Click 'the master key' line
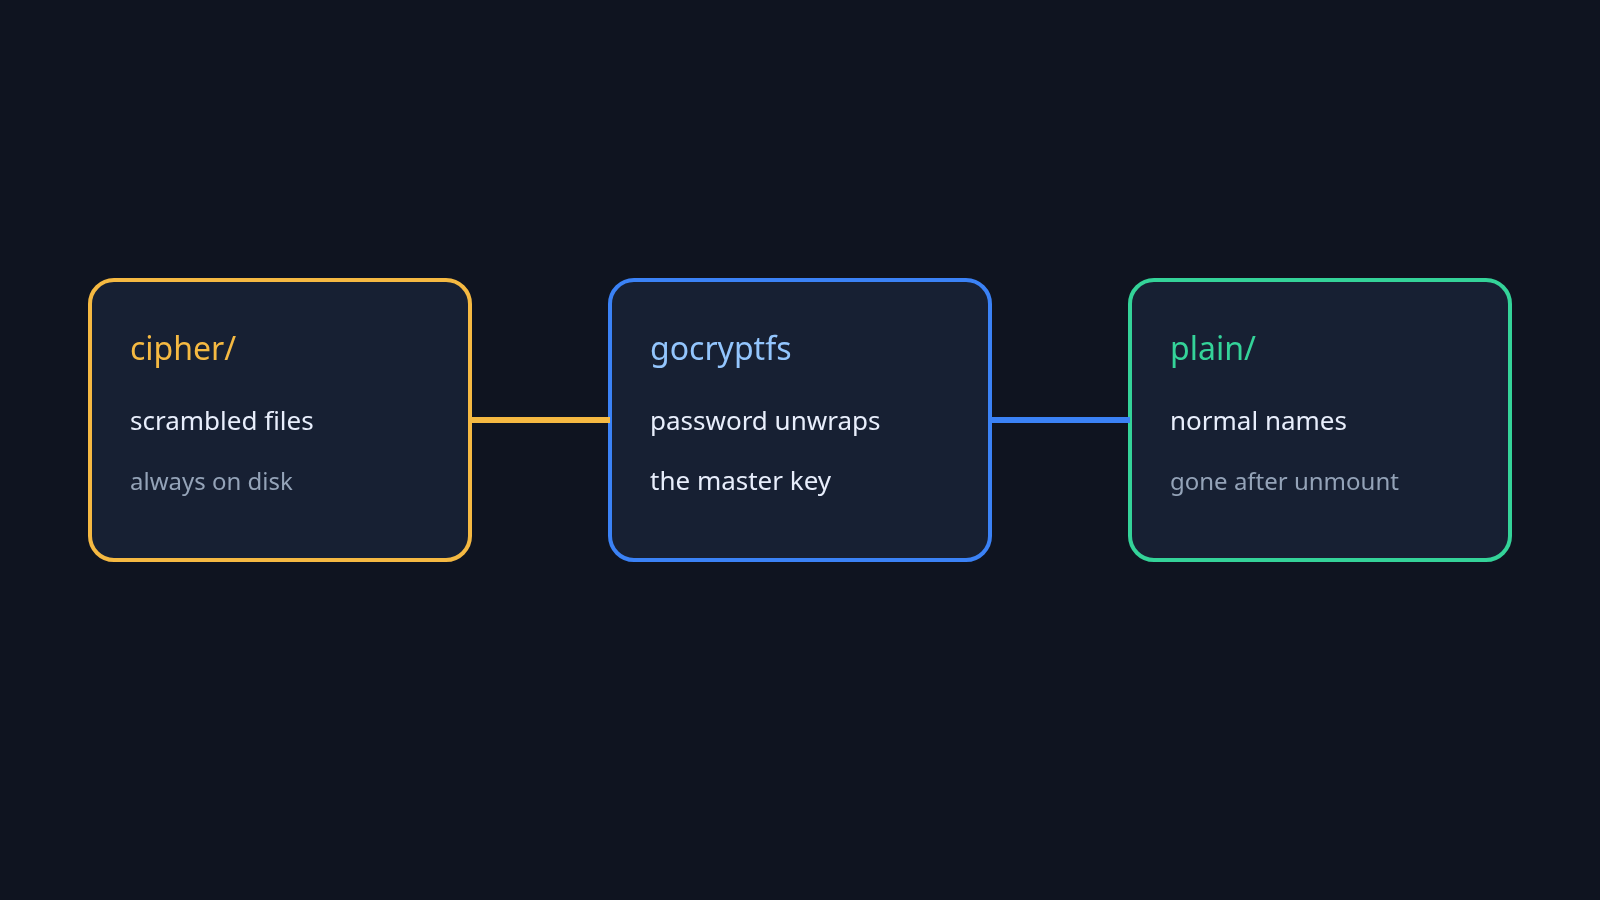Screen dimensions: 1600x900 pos(740,482)
